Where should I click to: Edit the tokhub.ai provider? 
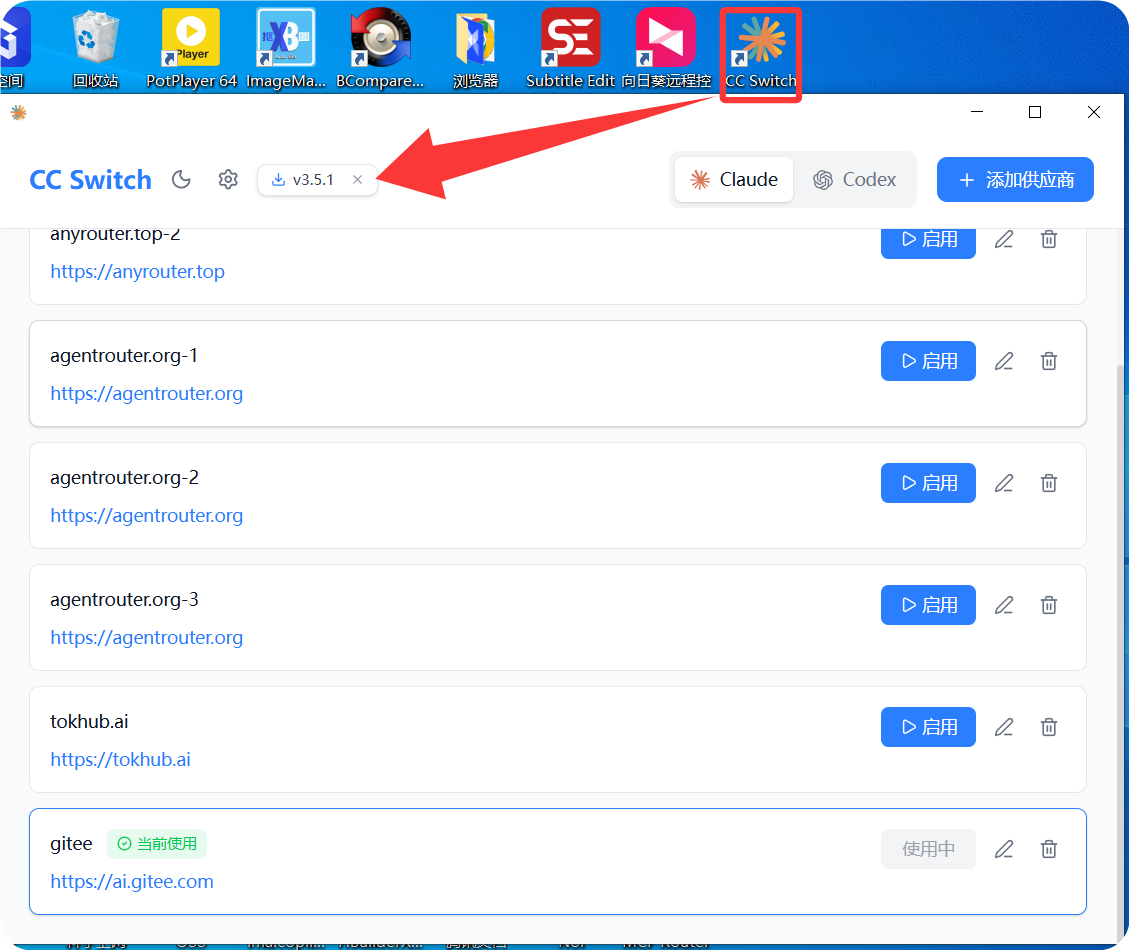1004,727
